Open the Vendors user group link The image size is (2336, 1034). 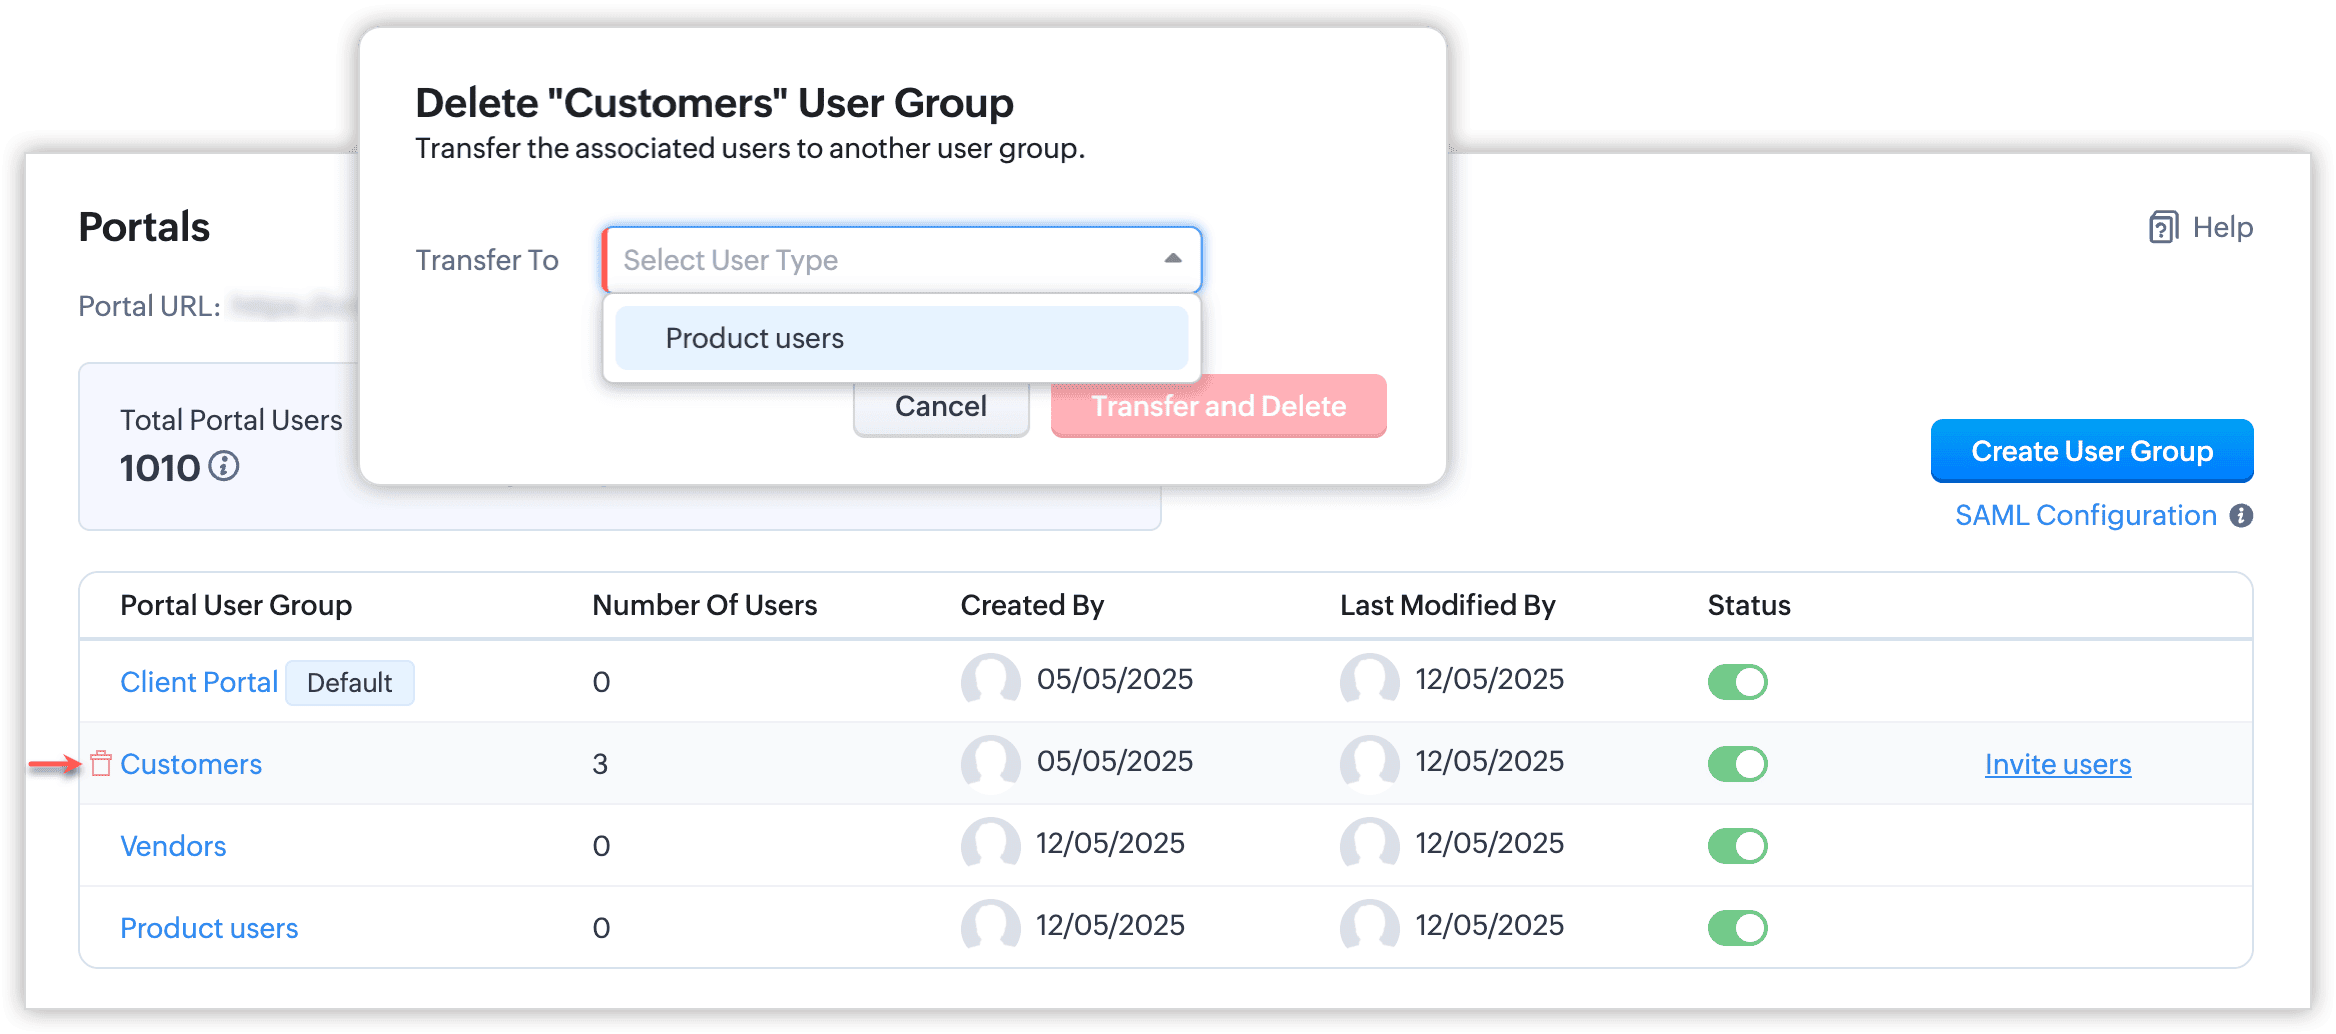click(173, 846)
